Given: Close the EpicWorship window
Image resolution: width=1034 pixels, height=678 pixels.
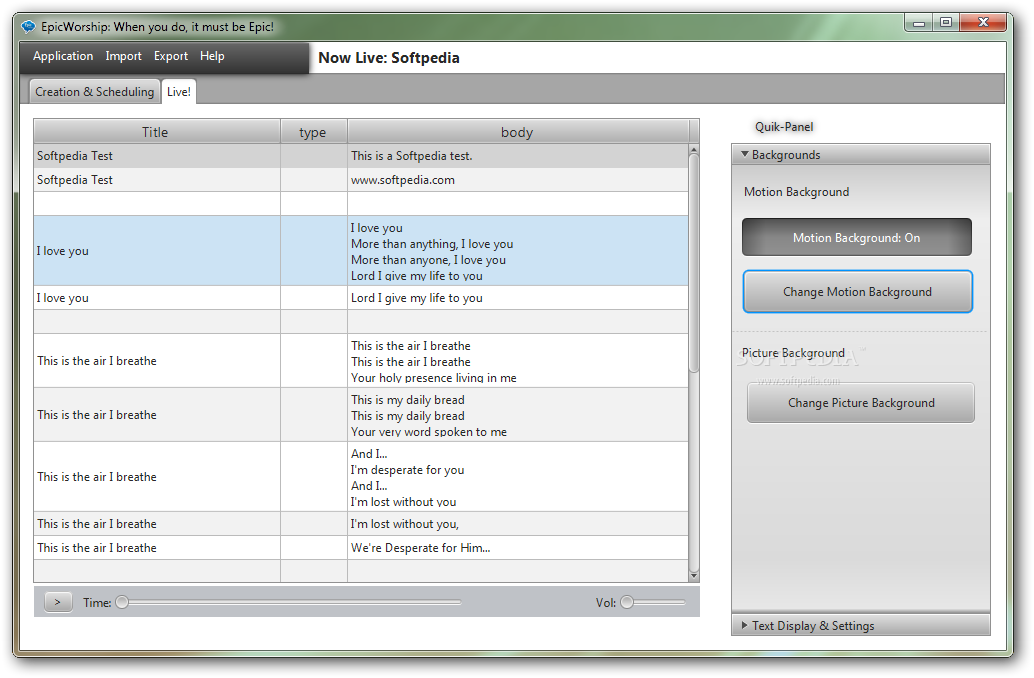Looking at the screenshot, I should 983,23.
